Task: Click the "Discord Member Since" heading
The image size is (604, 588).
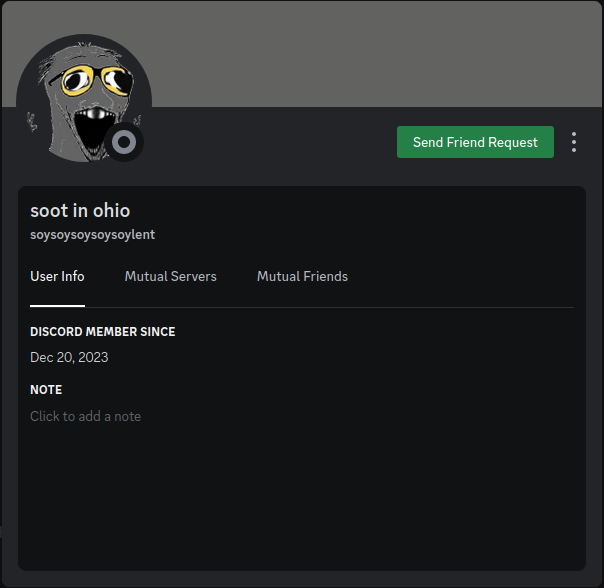Action: pos(102,332)
